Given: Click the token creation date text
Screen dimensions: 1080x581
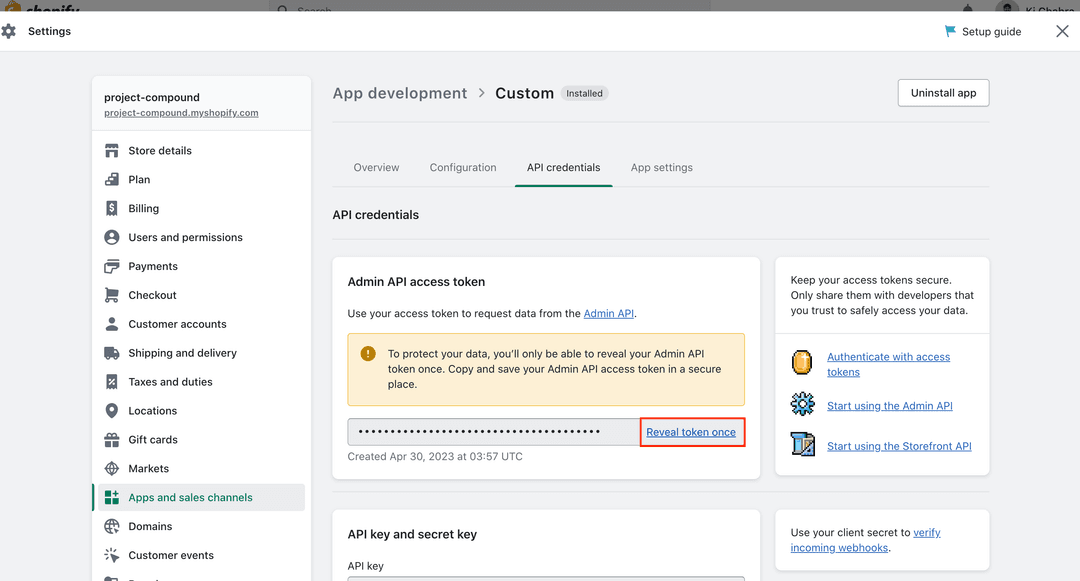Looking at the screenshot, I should coord(435,456).
